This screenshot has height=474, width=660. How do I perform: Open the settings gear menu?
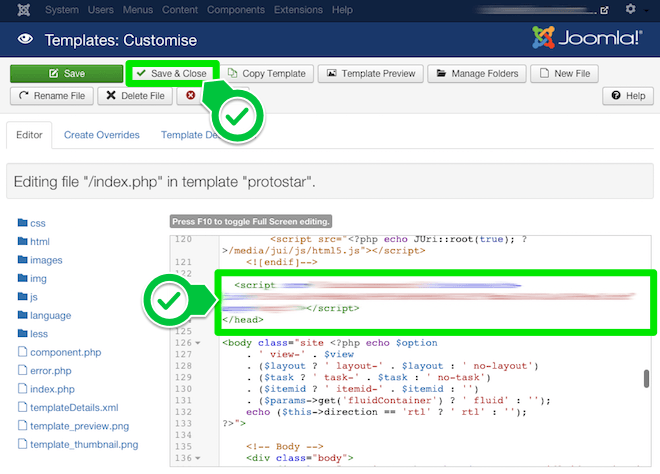629,10
